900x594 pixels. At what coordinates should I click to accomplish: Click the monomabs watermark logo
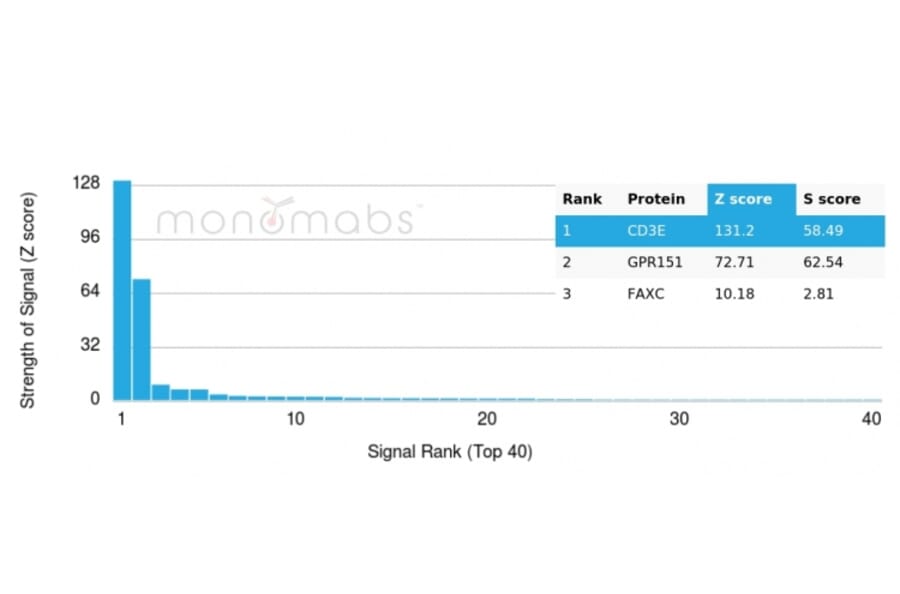point(285,217)
